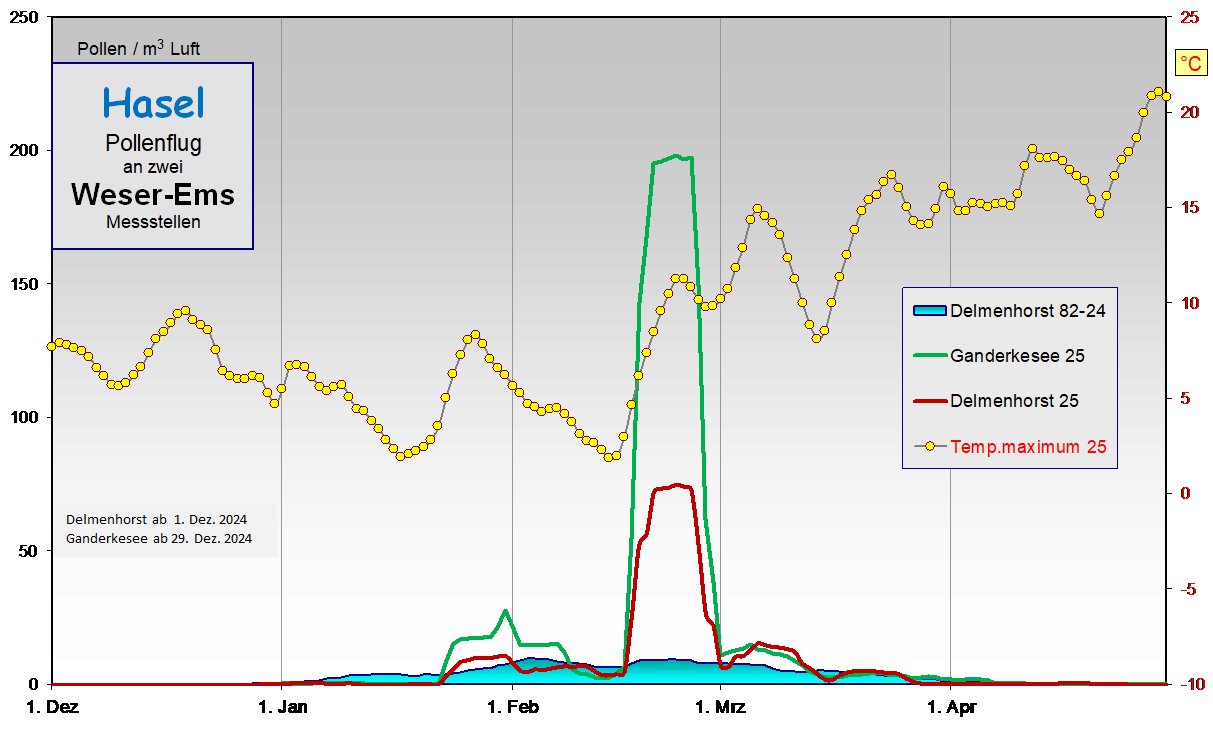Click the 'Messstellen' text in the title box

point(153,222)
